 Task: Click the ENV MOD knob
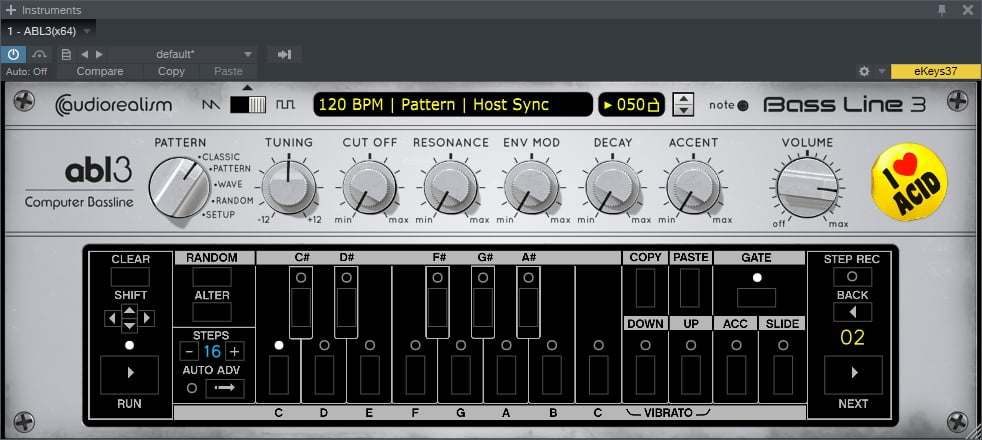tap(531, 187)
